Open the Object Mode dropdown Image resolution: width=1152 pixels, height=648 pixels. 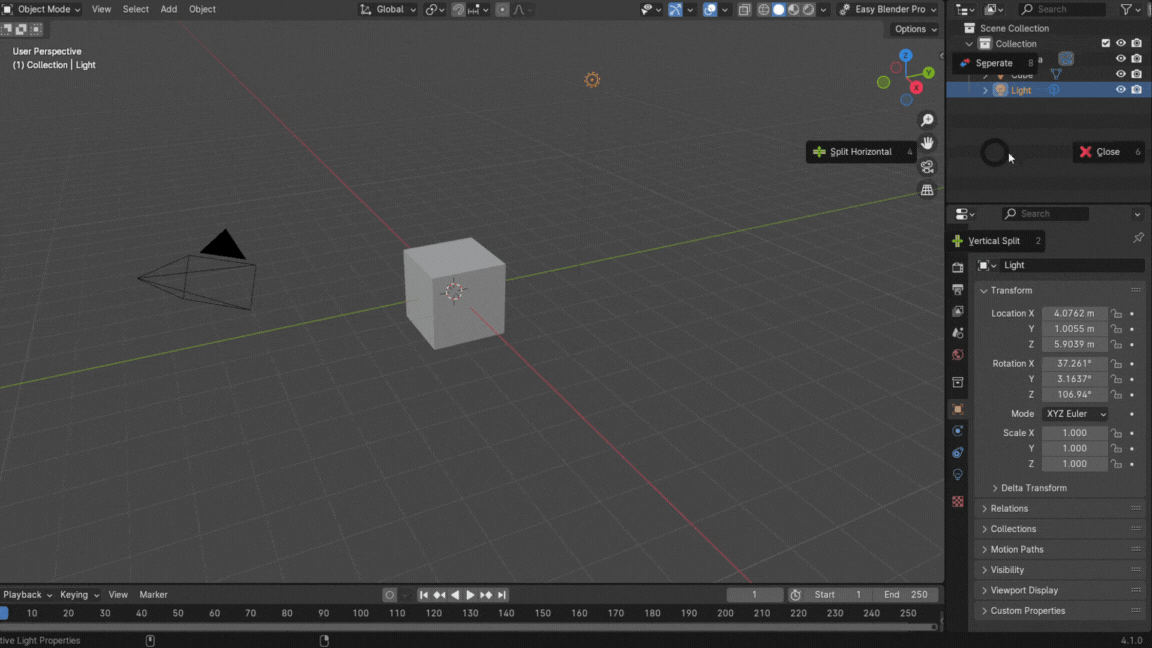tap(42, 10)
